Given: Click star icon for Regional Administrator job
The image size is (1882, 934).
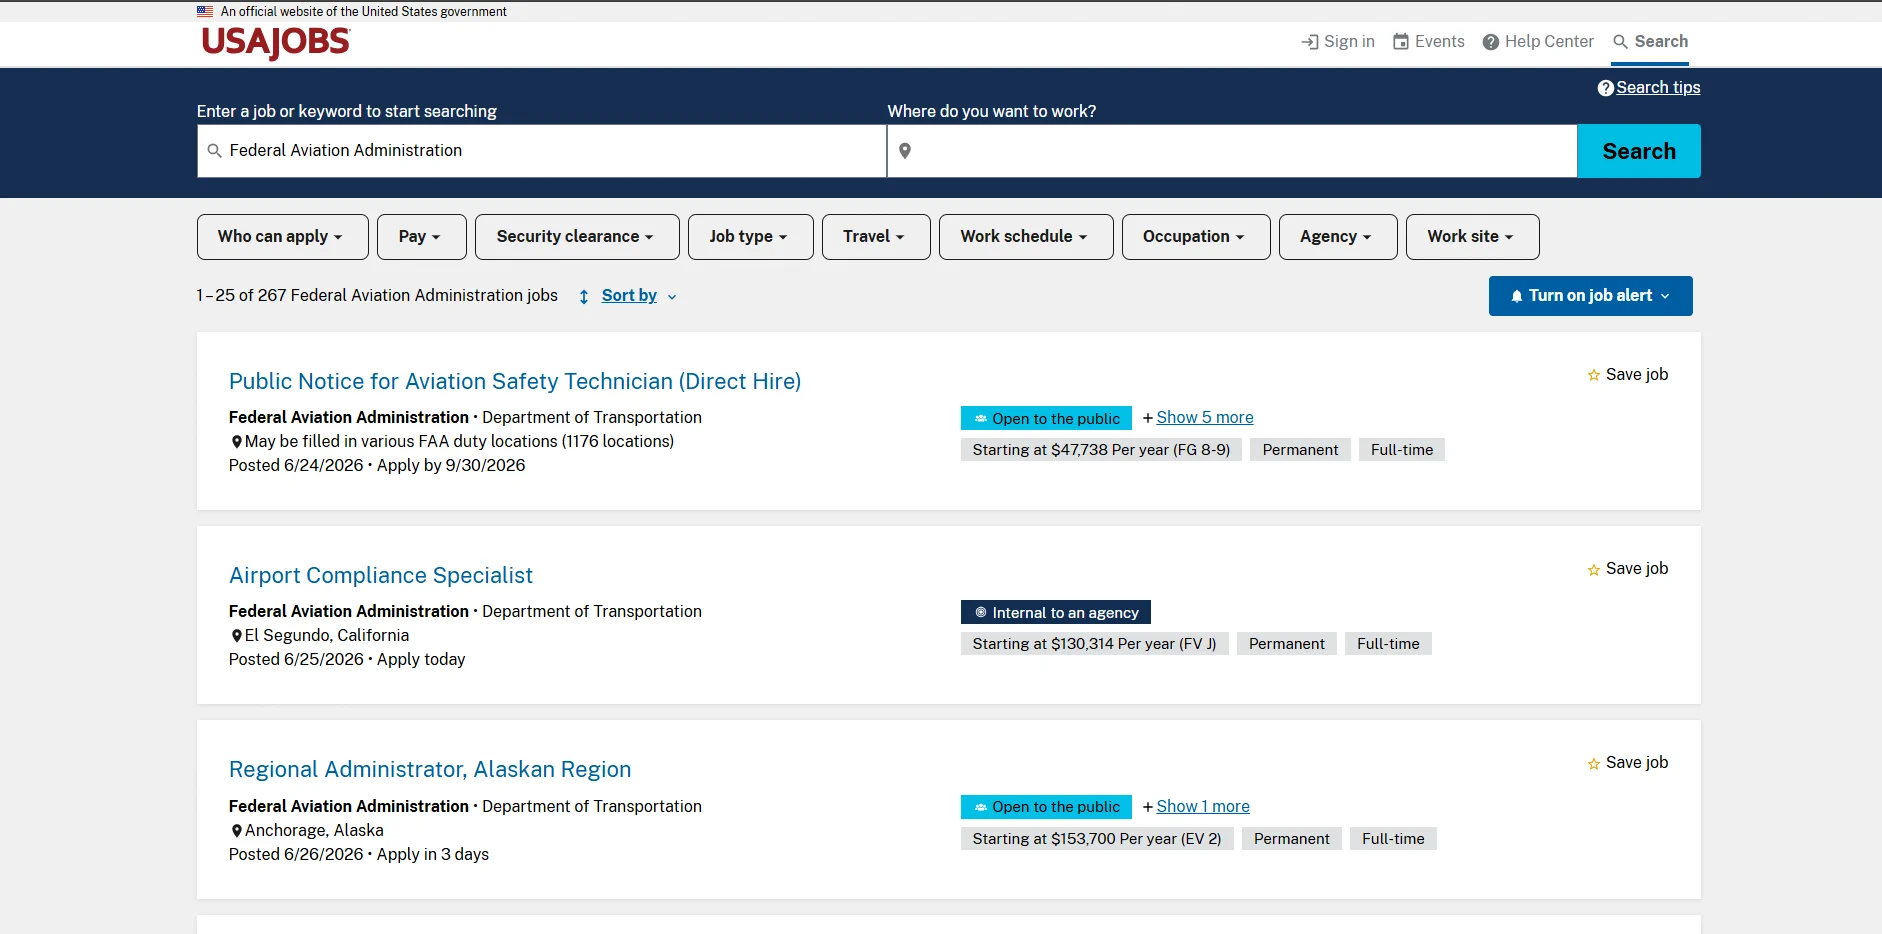Looking at the screenshot, I should pos(1594,764).
